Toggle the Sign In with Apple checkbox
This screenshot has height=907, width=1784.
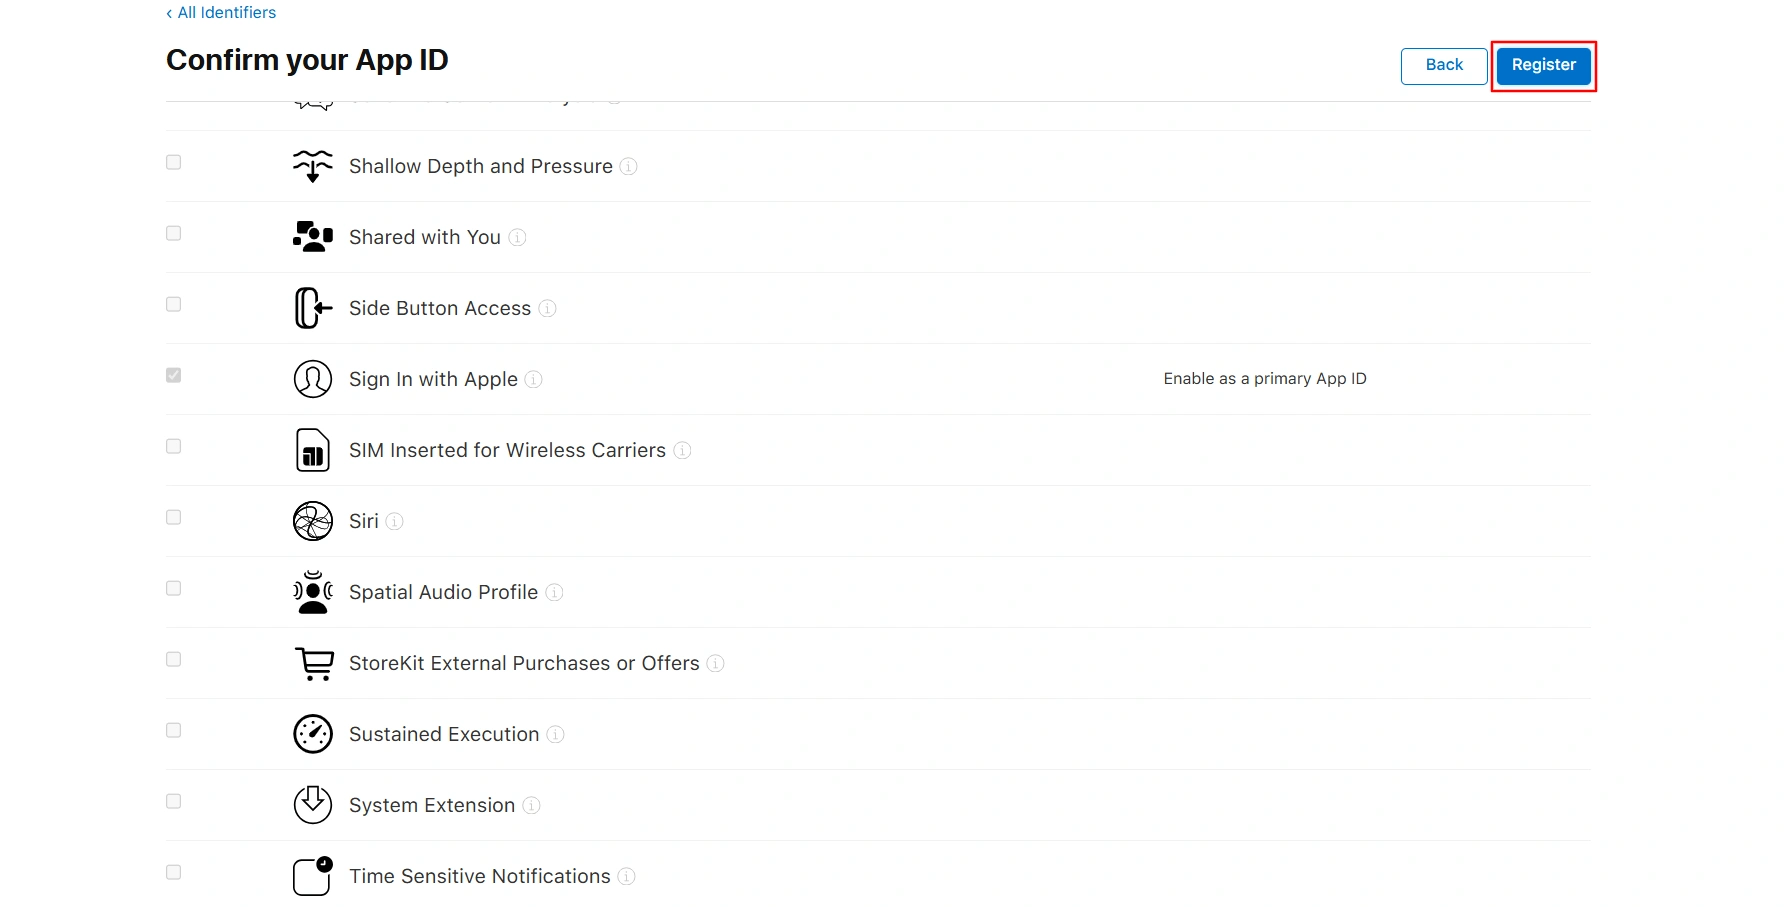click(174, 375)
